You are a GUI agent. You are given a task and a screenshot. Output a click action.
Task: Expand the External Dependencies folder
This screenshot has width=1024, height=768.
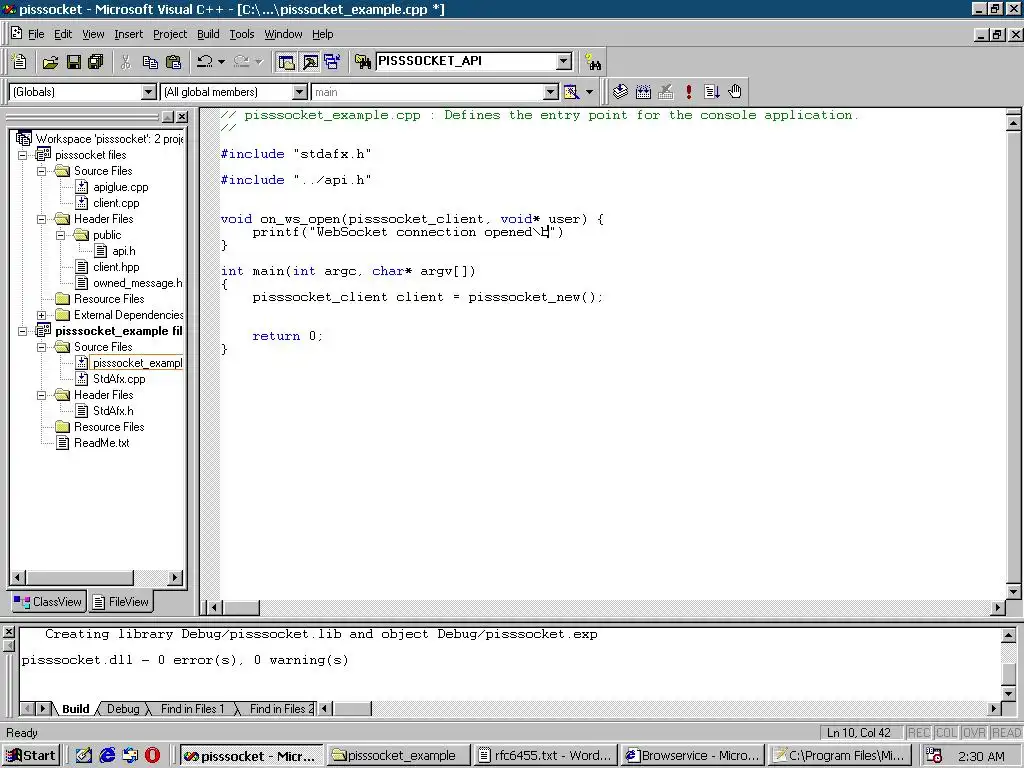coord(42,315)
